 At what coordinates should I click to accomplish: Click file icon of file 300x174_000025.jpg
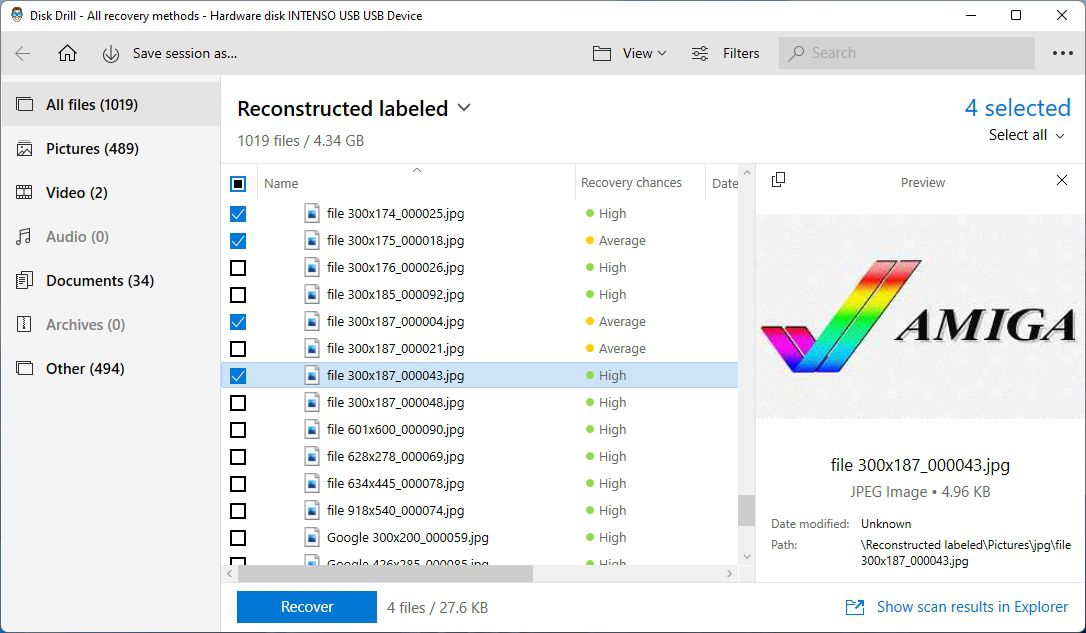(x=312, y=213)
